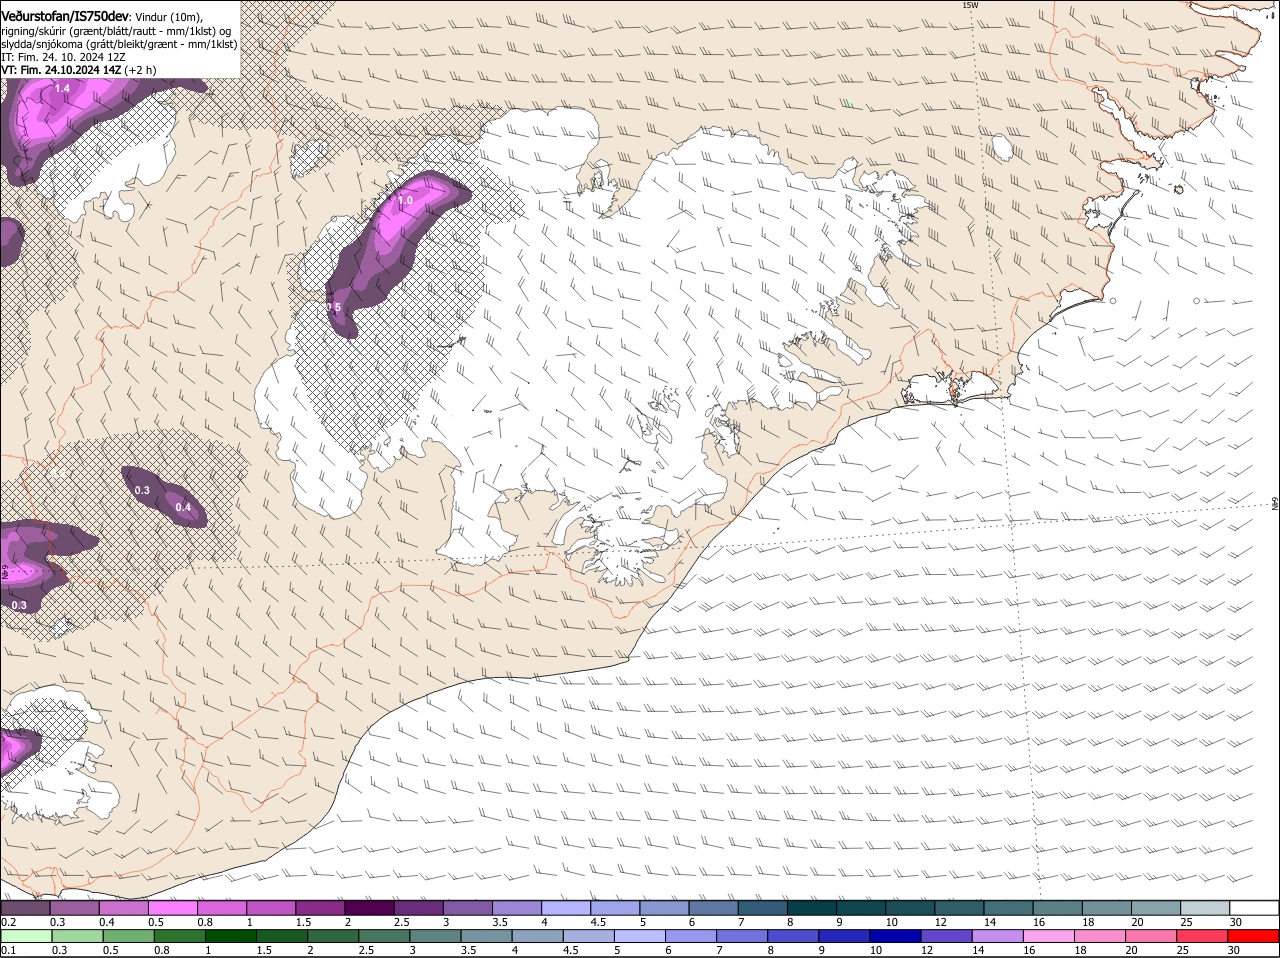Select upper legend white swatch after 30

tap(1255, 908)
